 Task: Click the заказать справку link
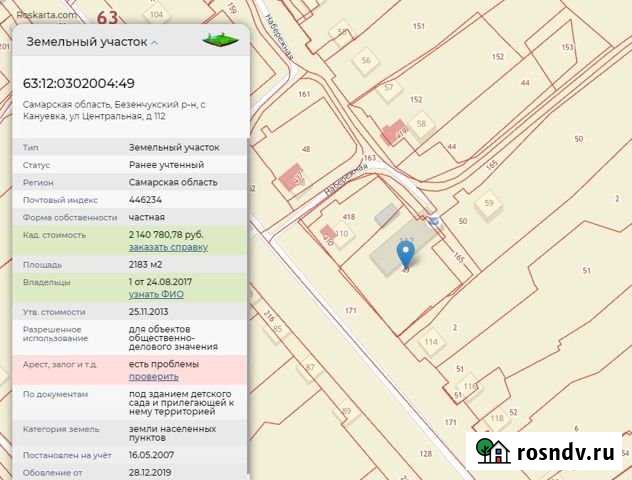[168, 247]
